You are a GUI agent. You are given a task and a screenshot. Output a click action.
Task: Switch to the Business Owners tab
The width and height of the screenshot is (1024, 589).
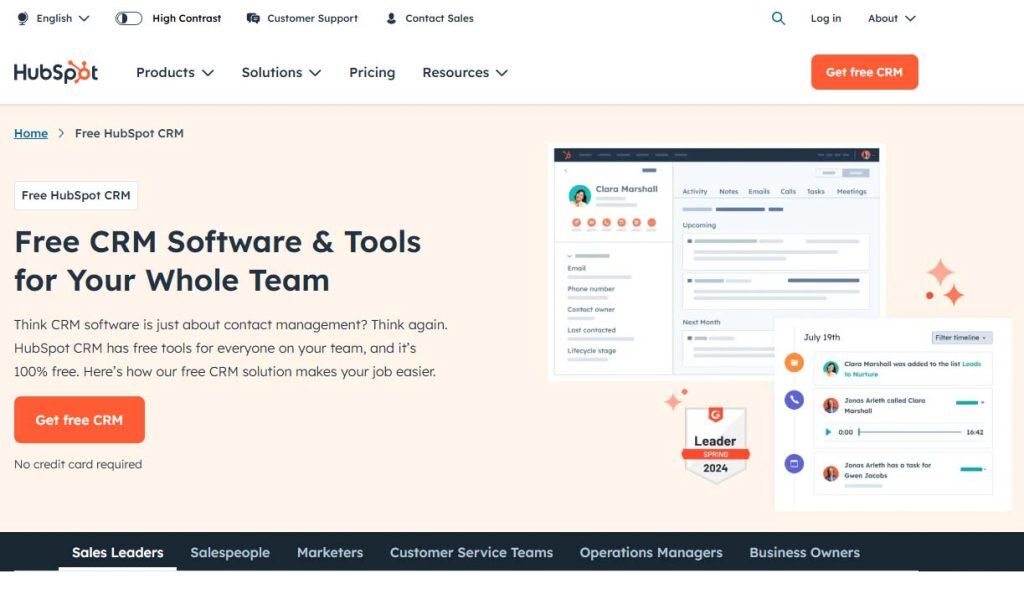(805, 552)
